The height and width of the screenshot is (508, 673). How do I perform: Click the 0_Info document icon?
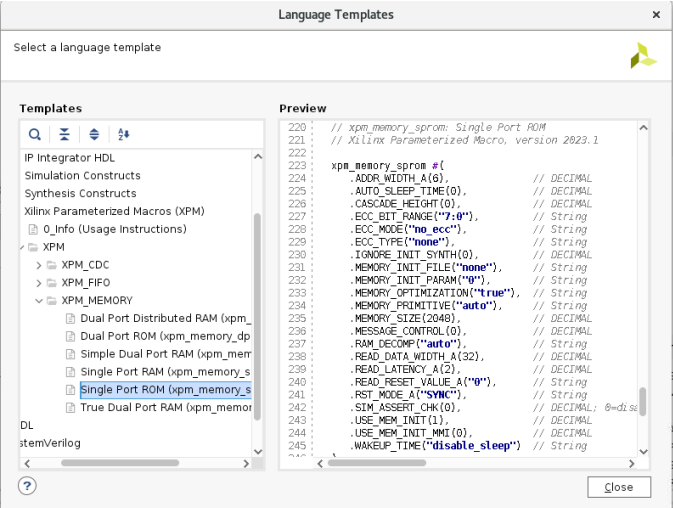pos(33,229)
